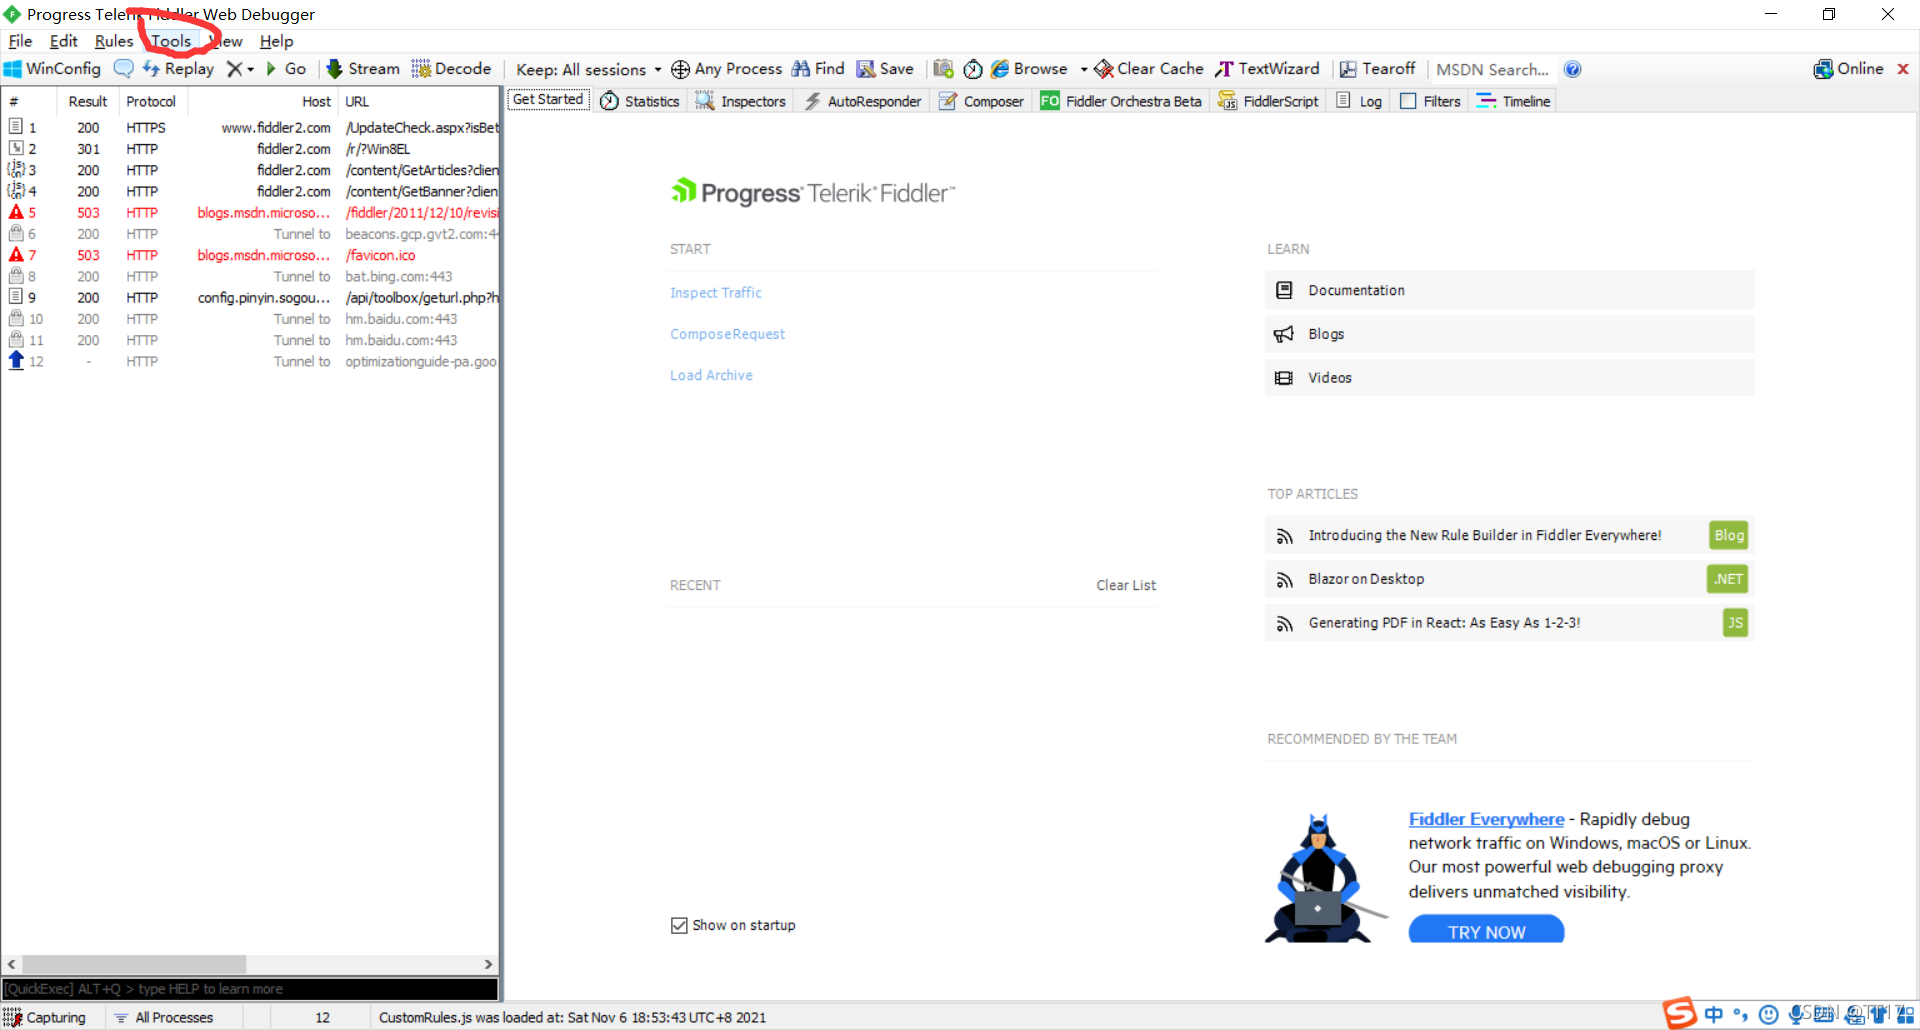Save sessions with the Save icon
The image size is (1920, 1030).
885,69
